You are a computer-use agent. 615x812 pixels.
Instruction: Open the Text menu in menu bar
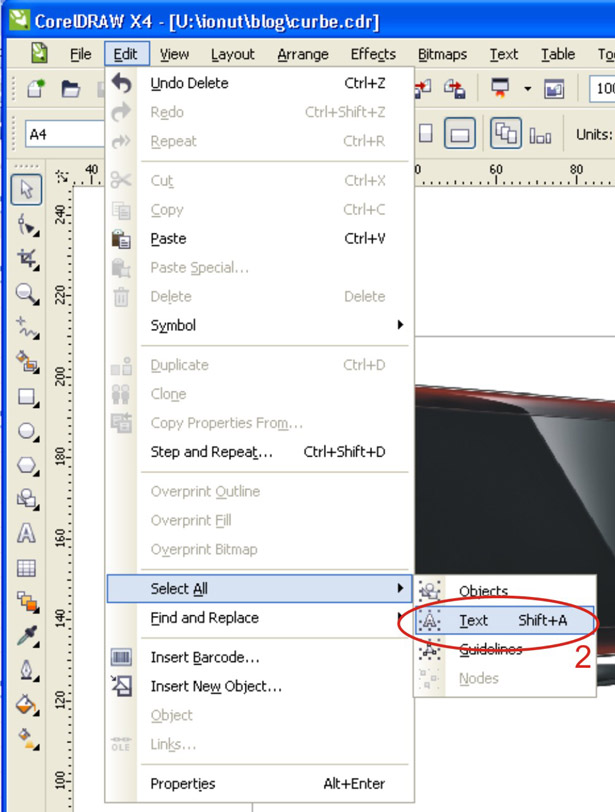[x=504, y=54]
